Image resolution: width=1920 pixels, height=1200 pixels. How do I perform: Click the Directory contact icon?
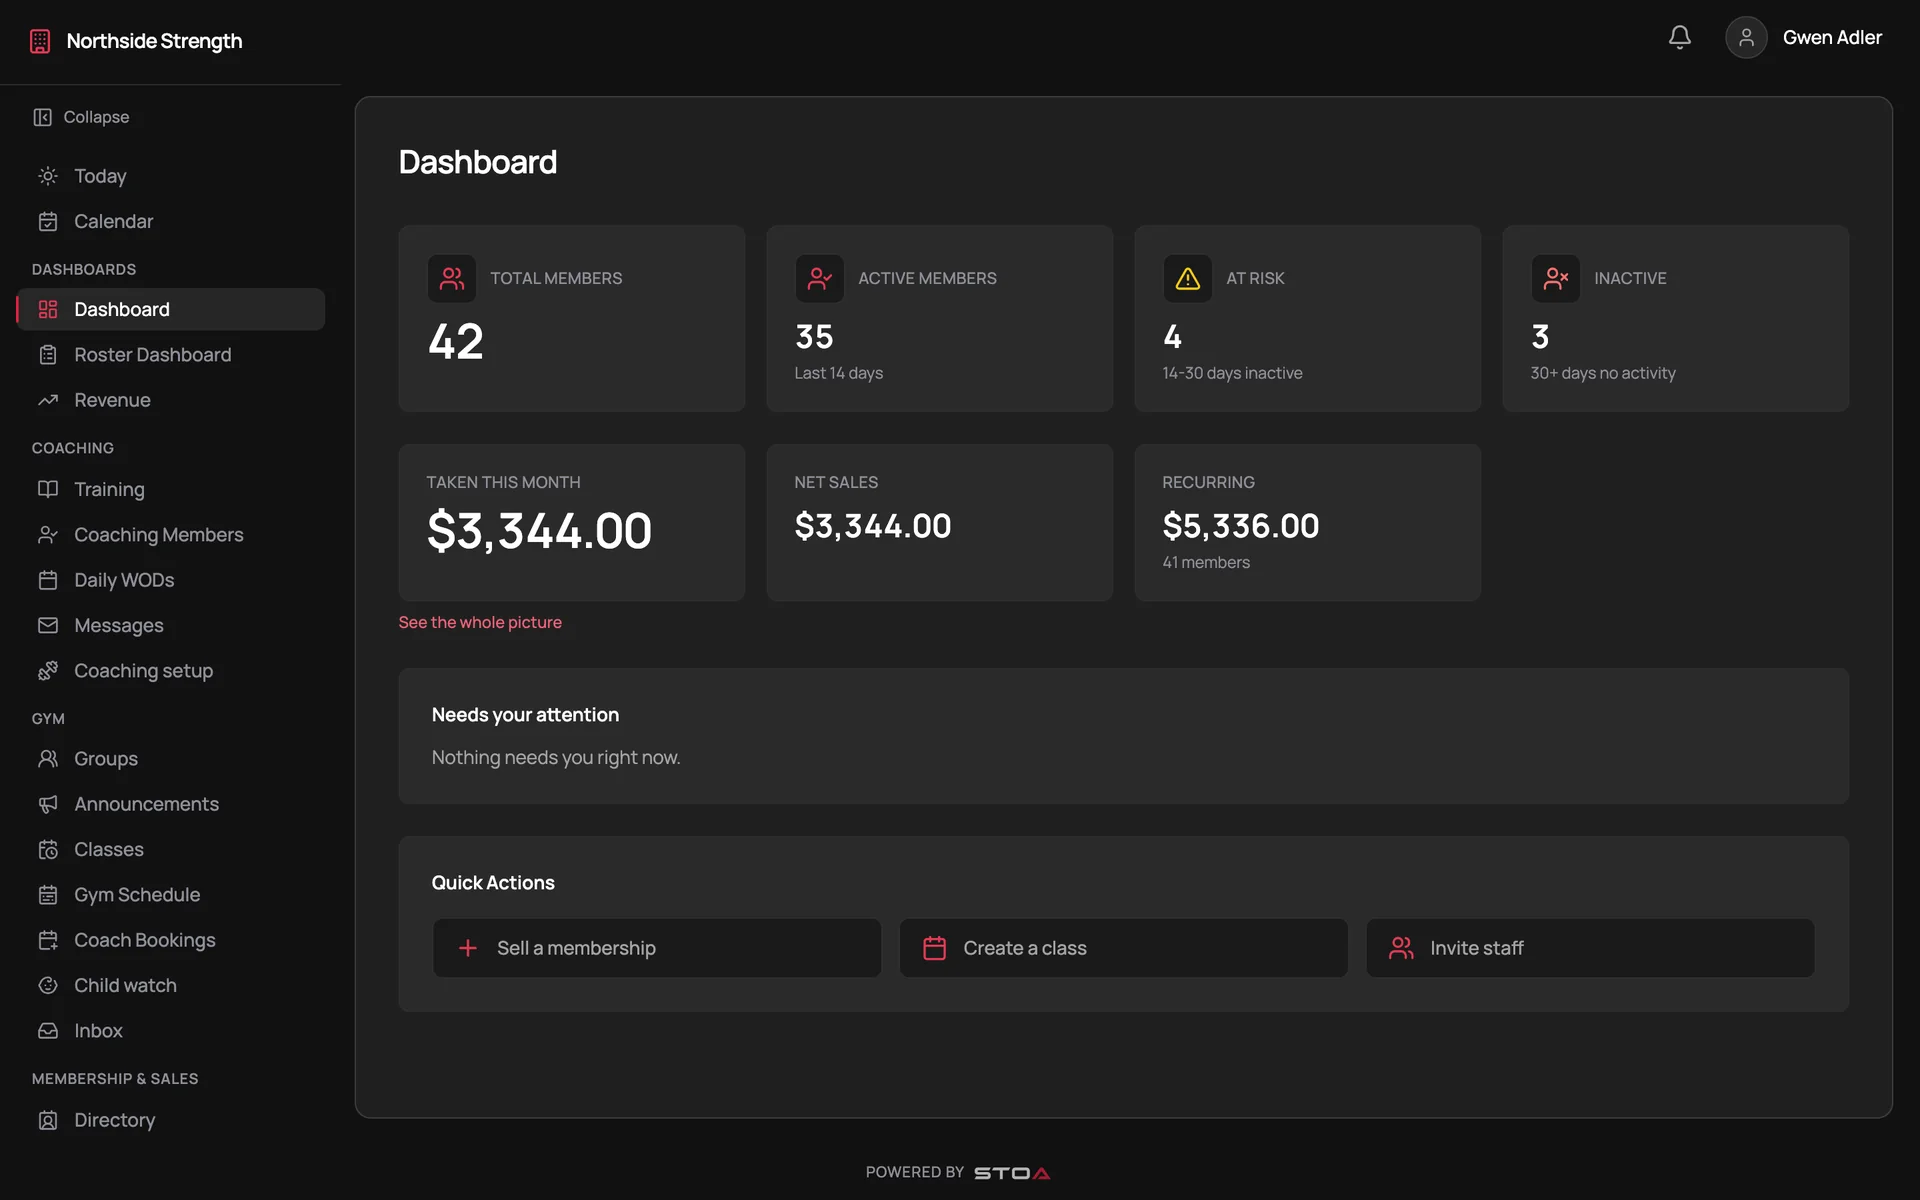48,1120
